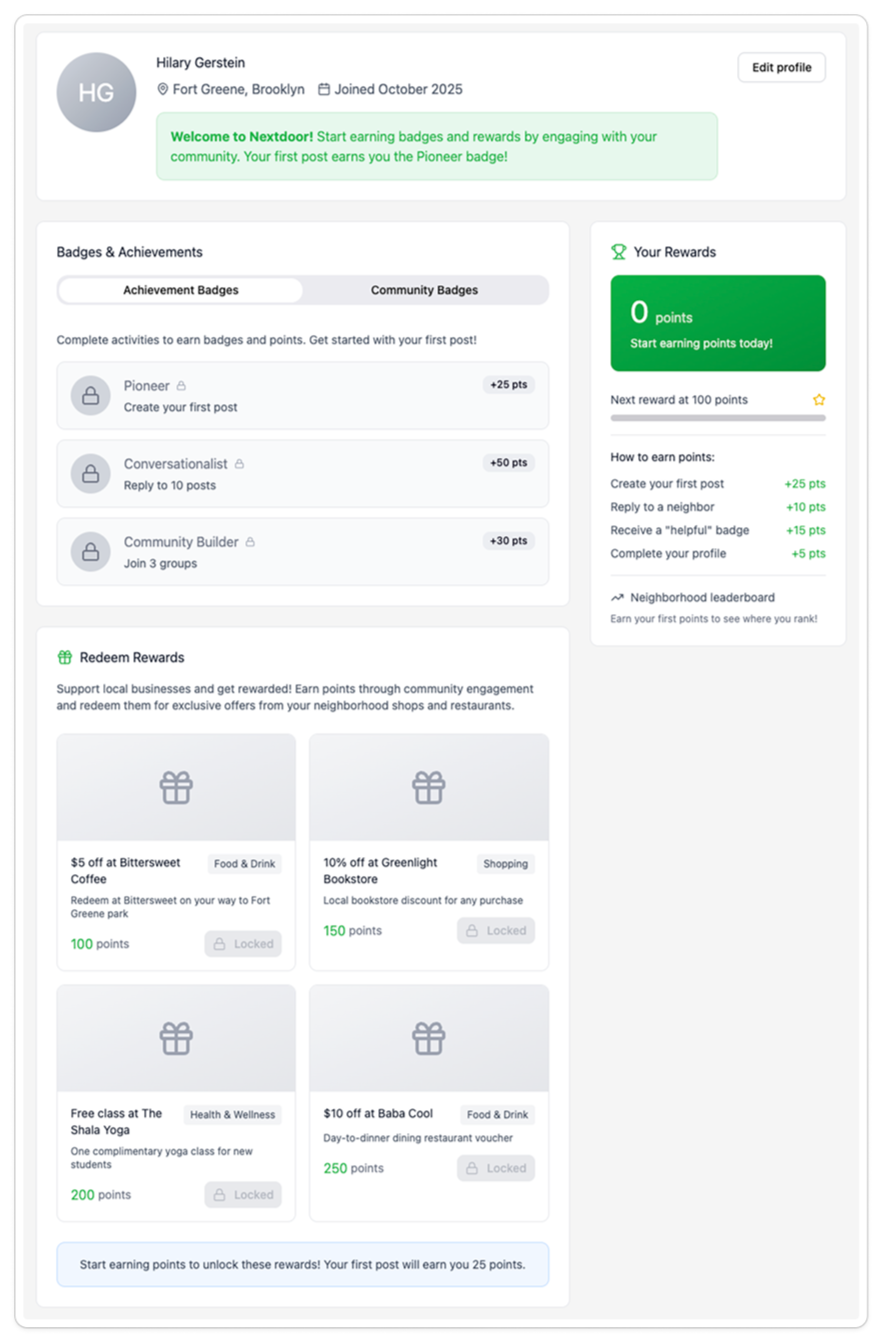Click the 'Complete your profile' earning row
The image size is (882, 1342).
(x=718, y=554)
